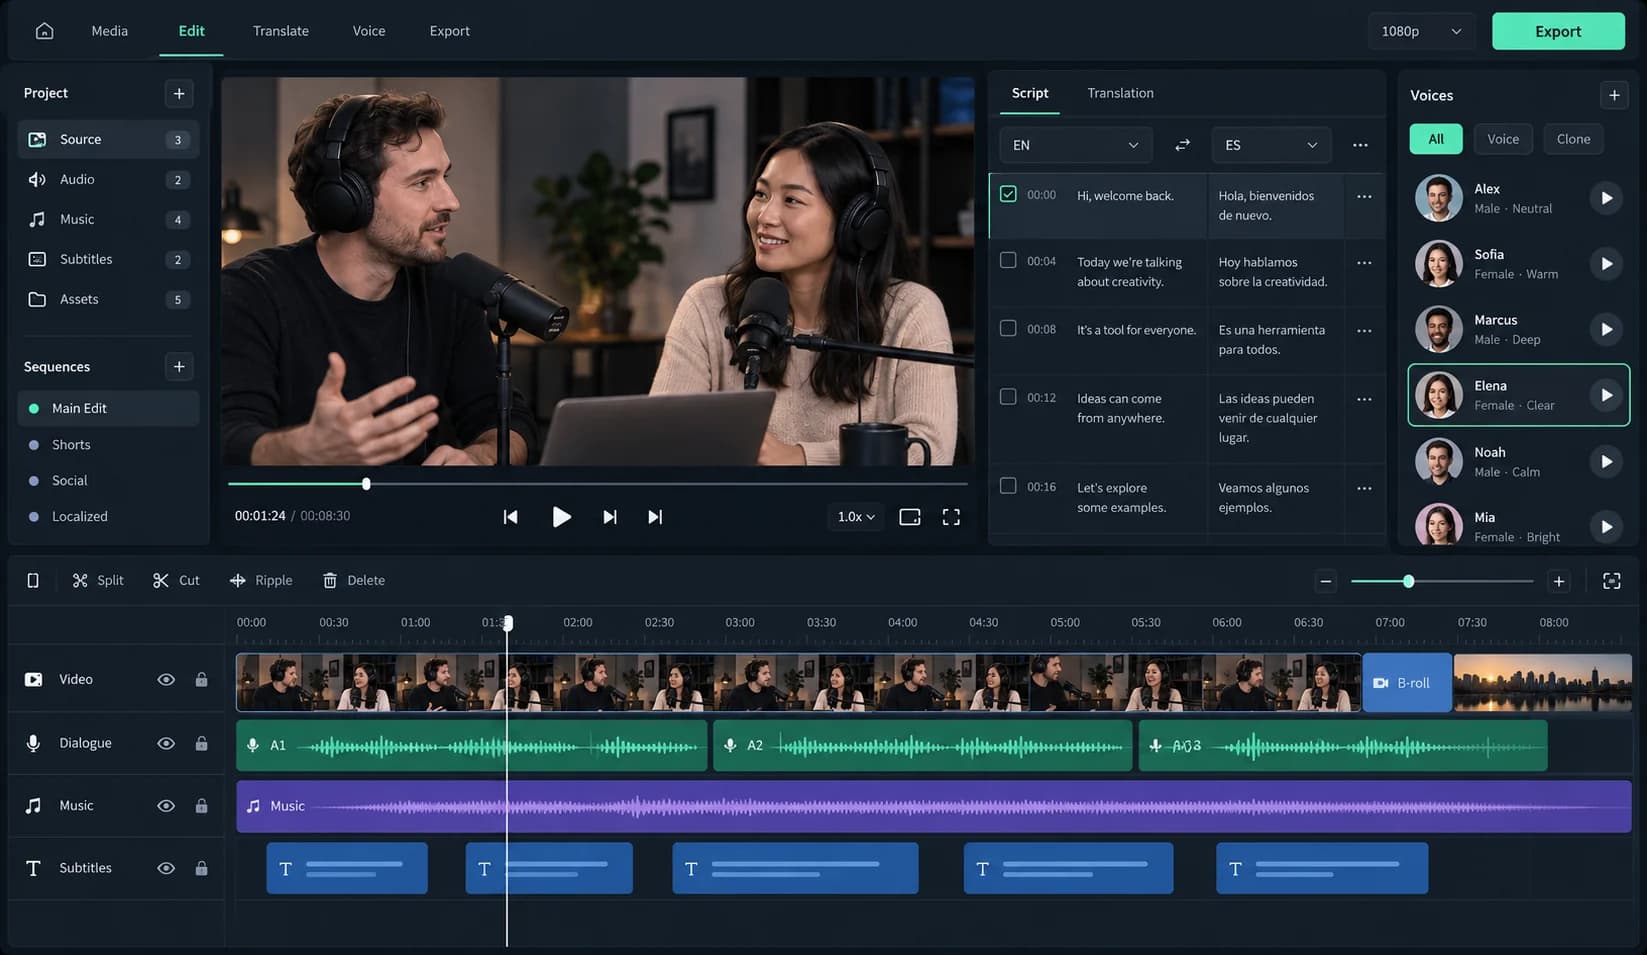Go to the home icon
Screen dimensions: 1647x955
pos(44,31)
